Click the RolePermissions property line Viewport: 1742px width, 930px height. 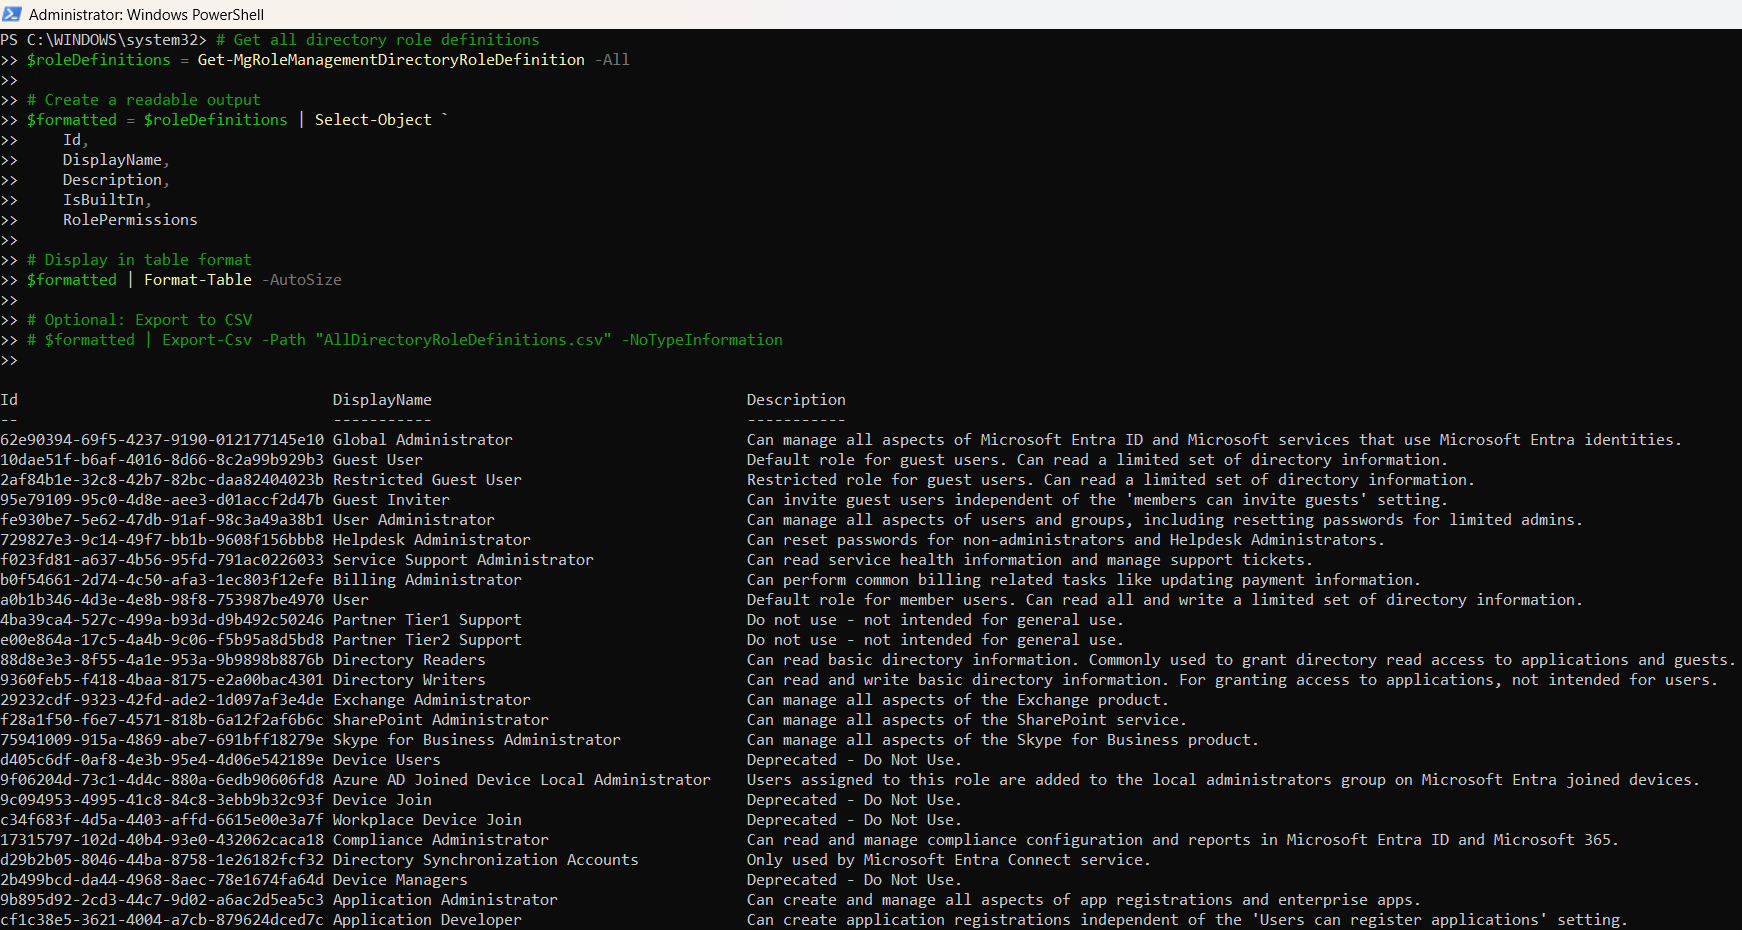(130, 220)
